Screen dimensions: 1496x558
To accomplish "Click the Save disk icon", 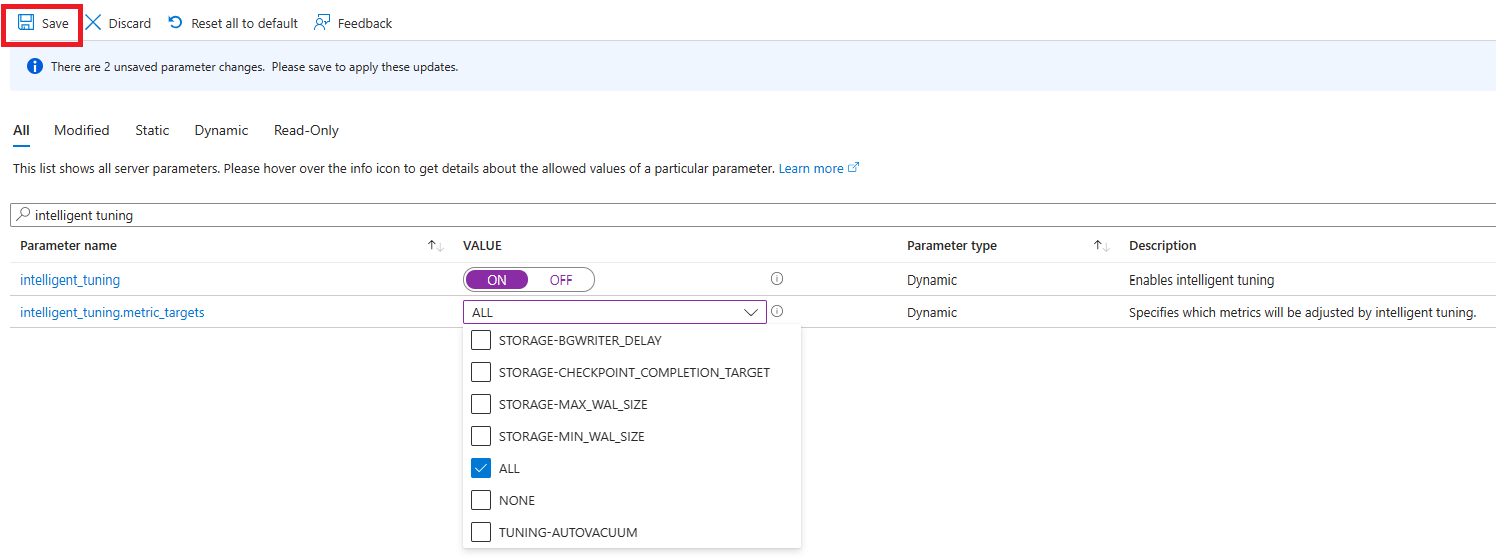I will (x=26, y=23).
